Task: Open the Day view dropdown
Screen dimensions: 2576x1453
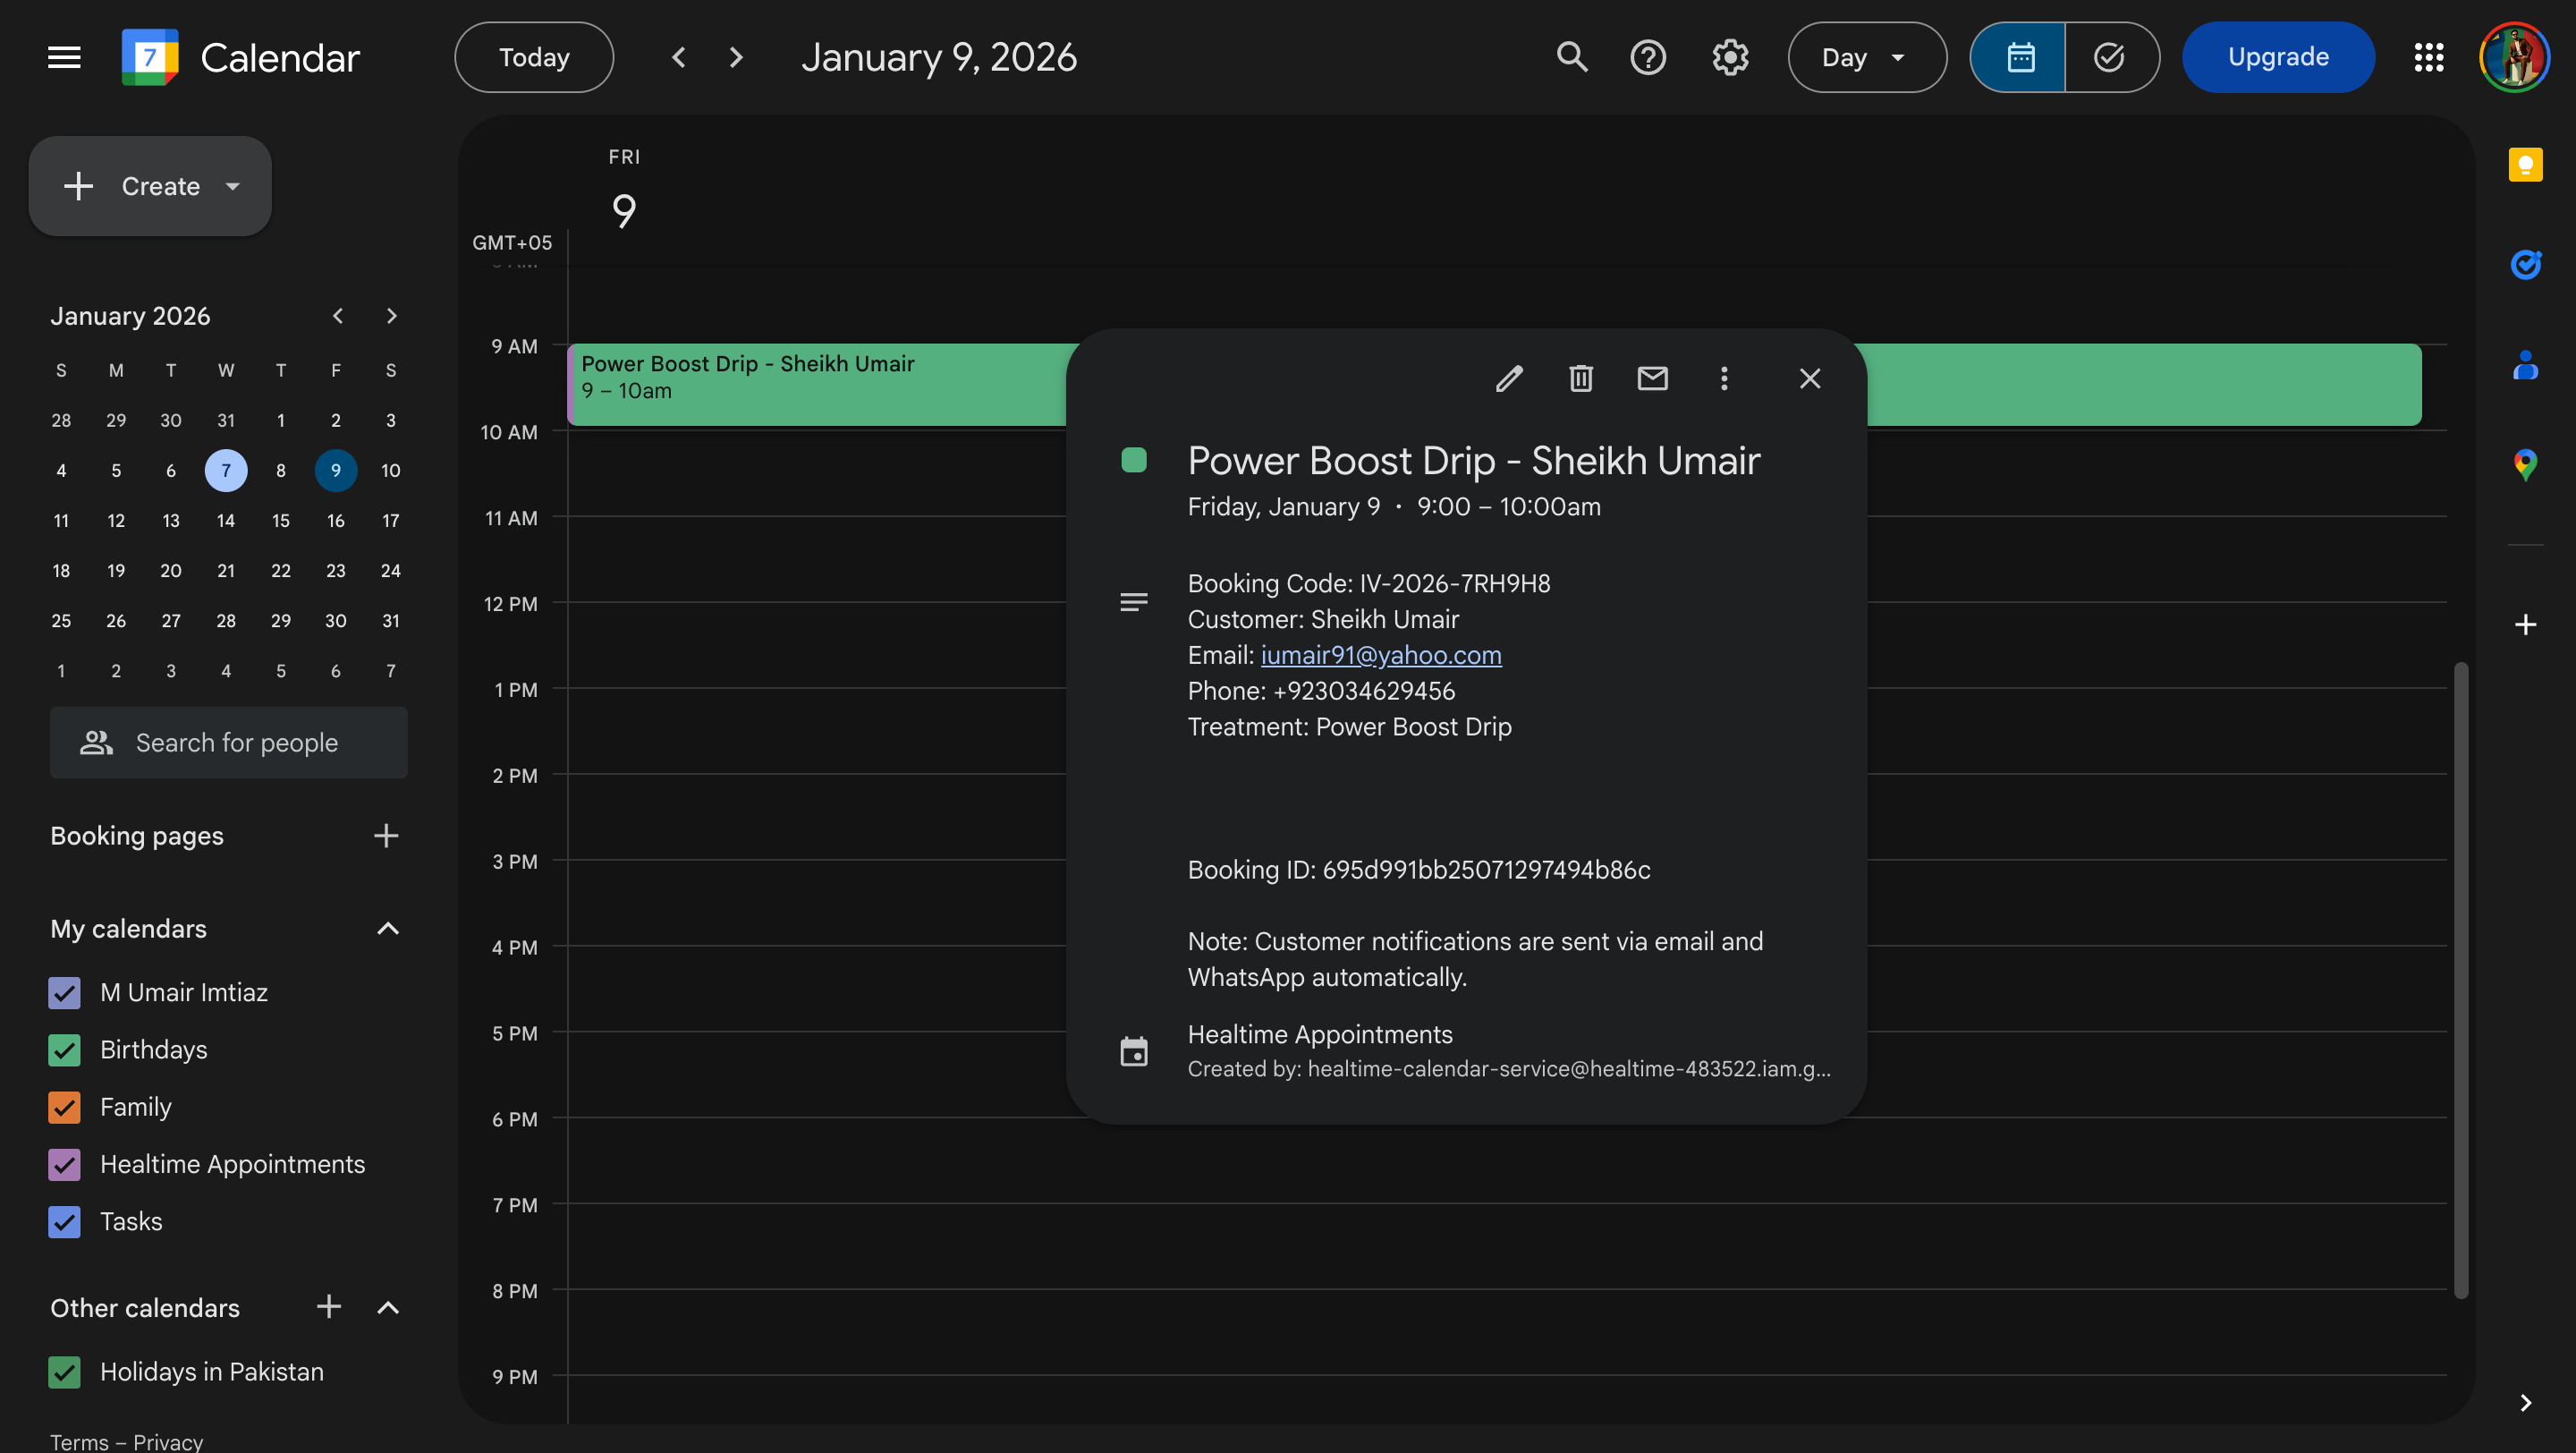Action: tap(1866, 57)
